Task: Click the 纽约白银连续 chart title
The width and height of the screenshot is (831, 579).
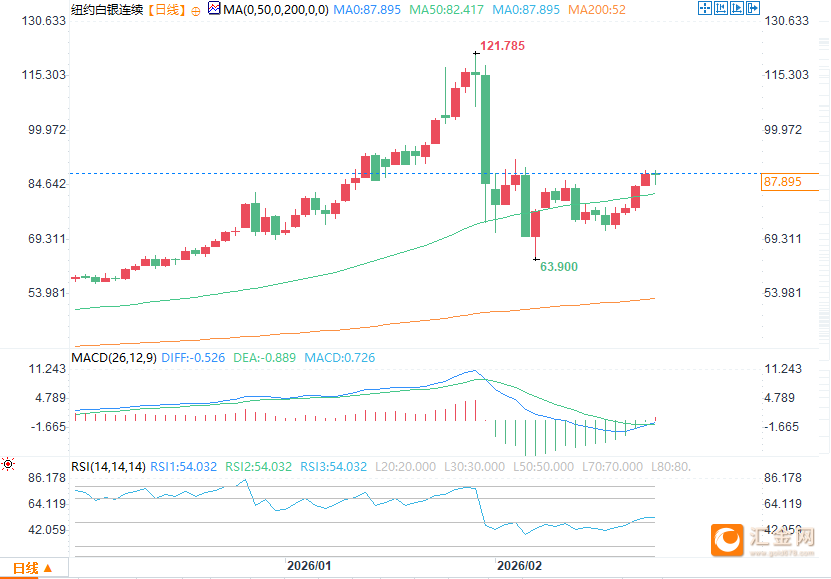Action: (107, 10)
